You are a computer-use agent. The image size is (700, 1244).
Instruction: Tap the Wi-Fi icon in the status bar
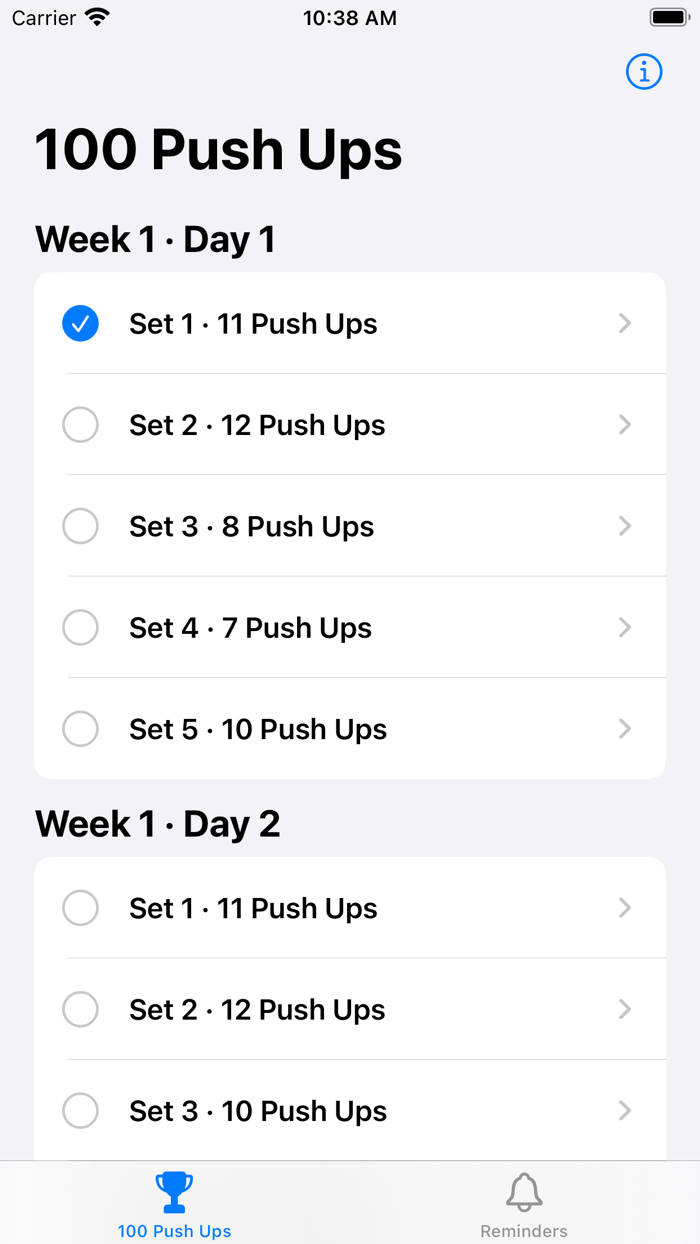click(x=97, y=17)
